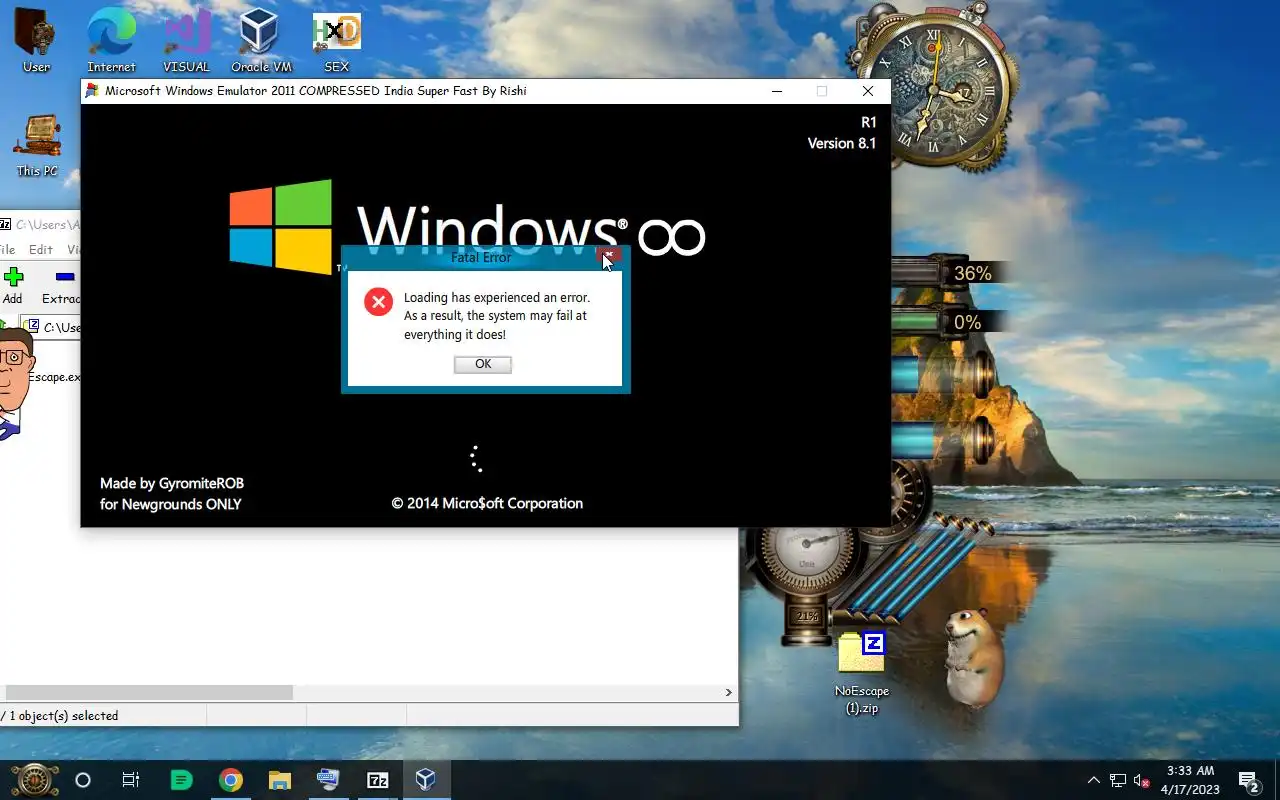This screenshot has height=800, width=1280.
Task: Close the Windows Emulator window
Action: click(868, 91)
